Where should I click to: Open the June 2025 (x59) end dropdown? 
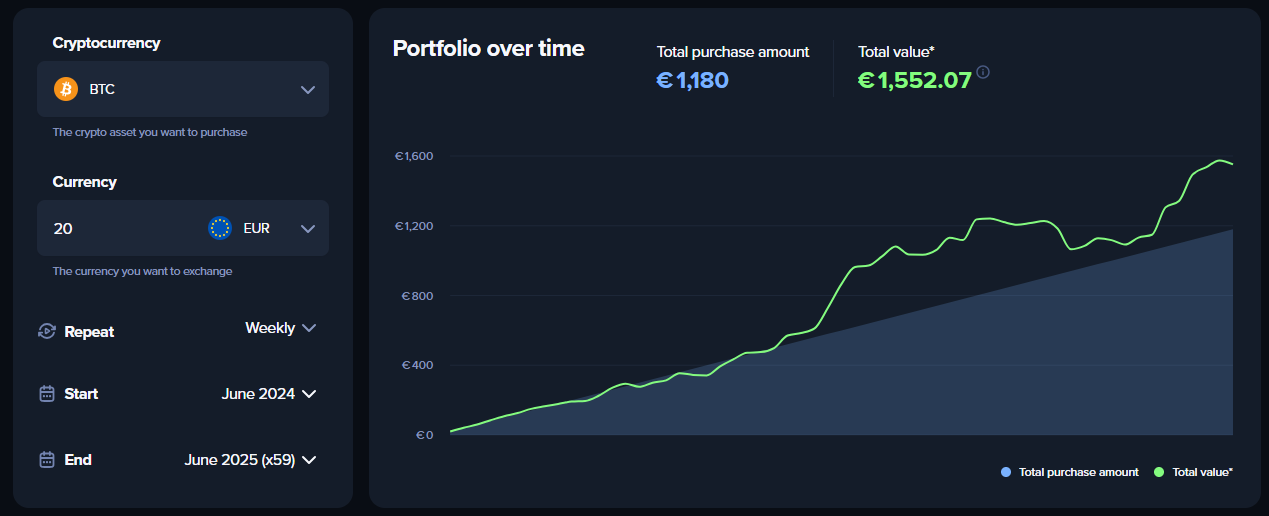pyautogui.click(x=250, y=460)
